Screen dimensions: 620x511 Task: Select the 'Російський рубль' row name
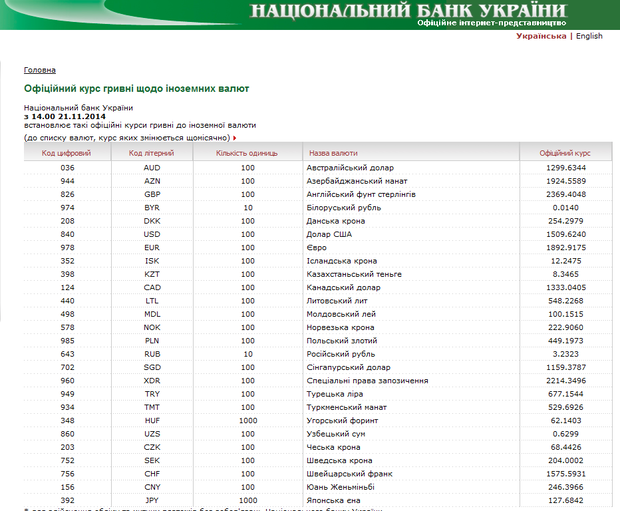tap(339, 353)
